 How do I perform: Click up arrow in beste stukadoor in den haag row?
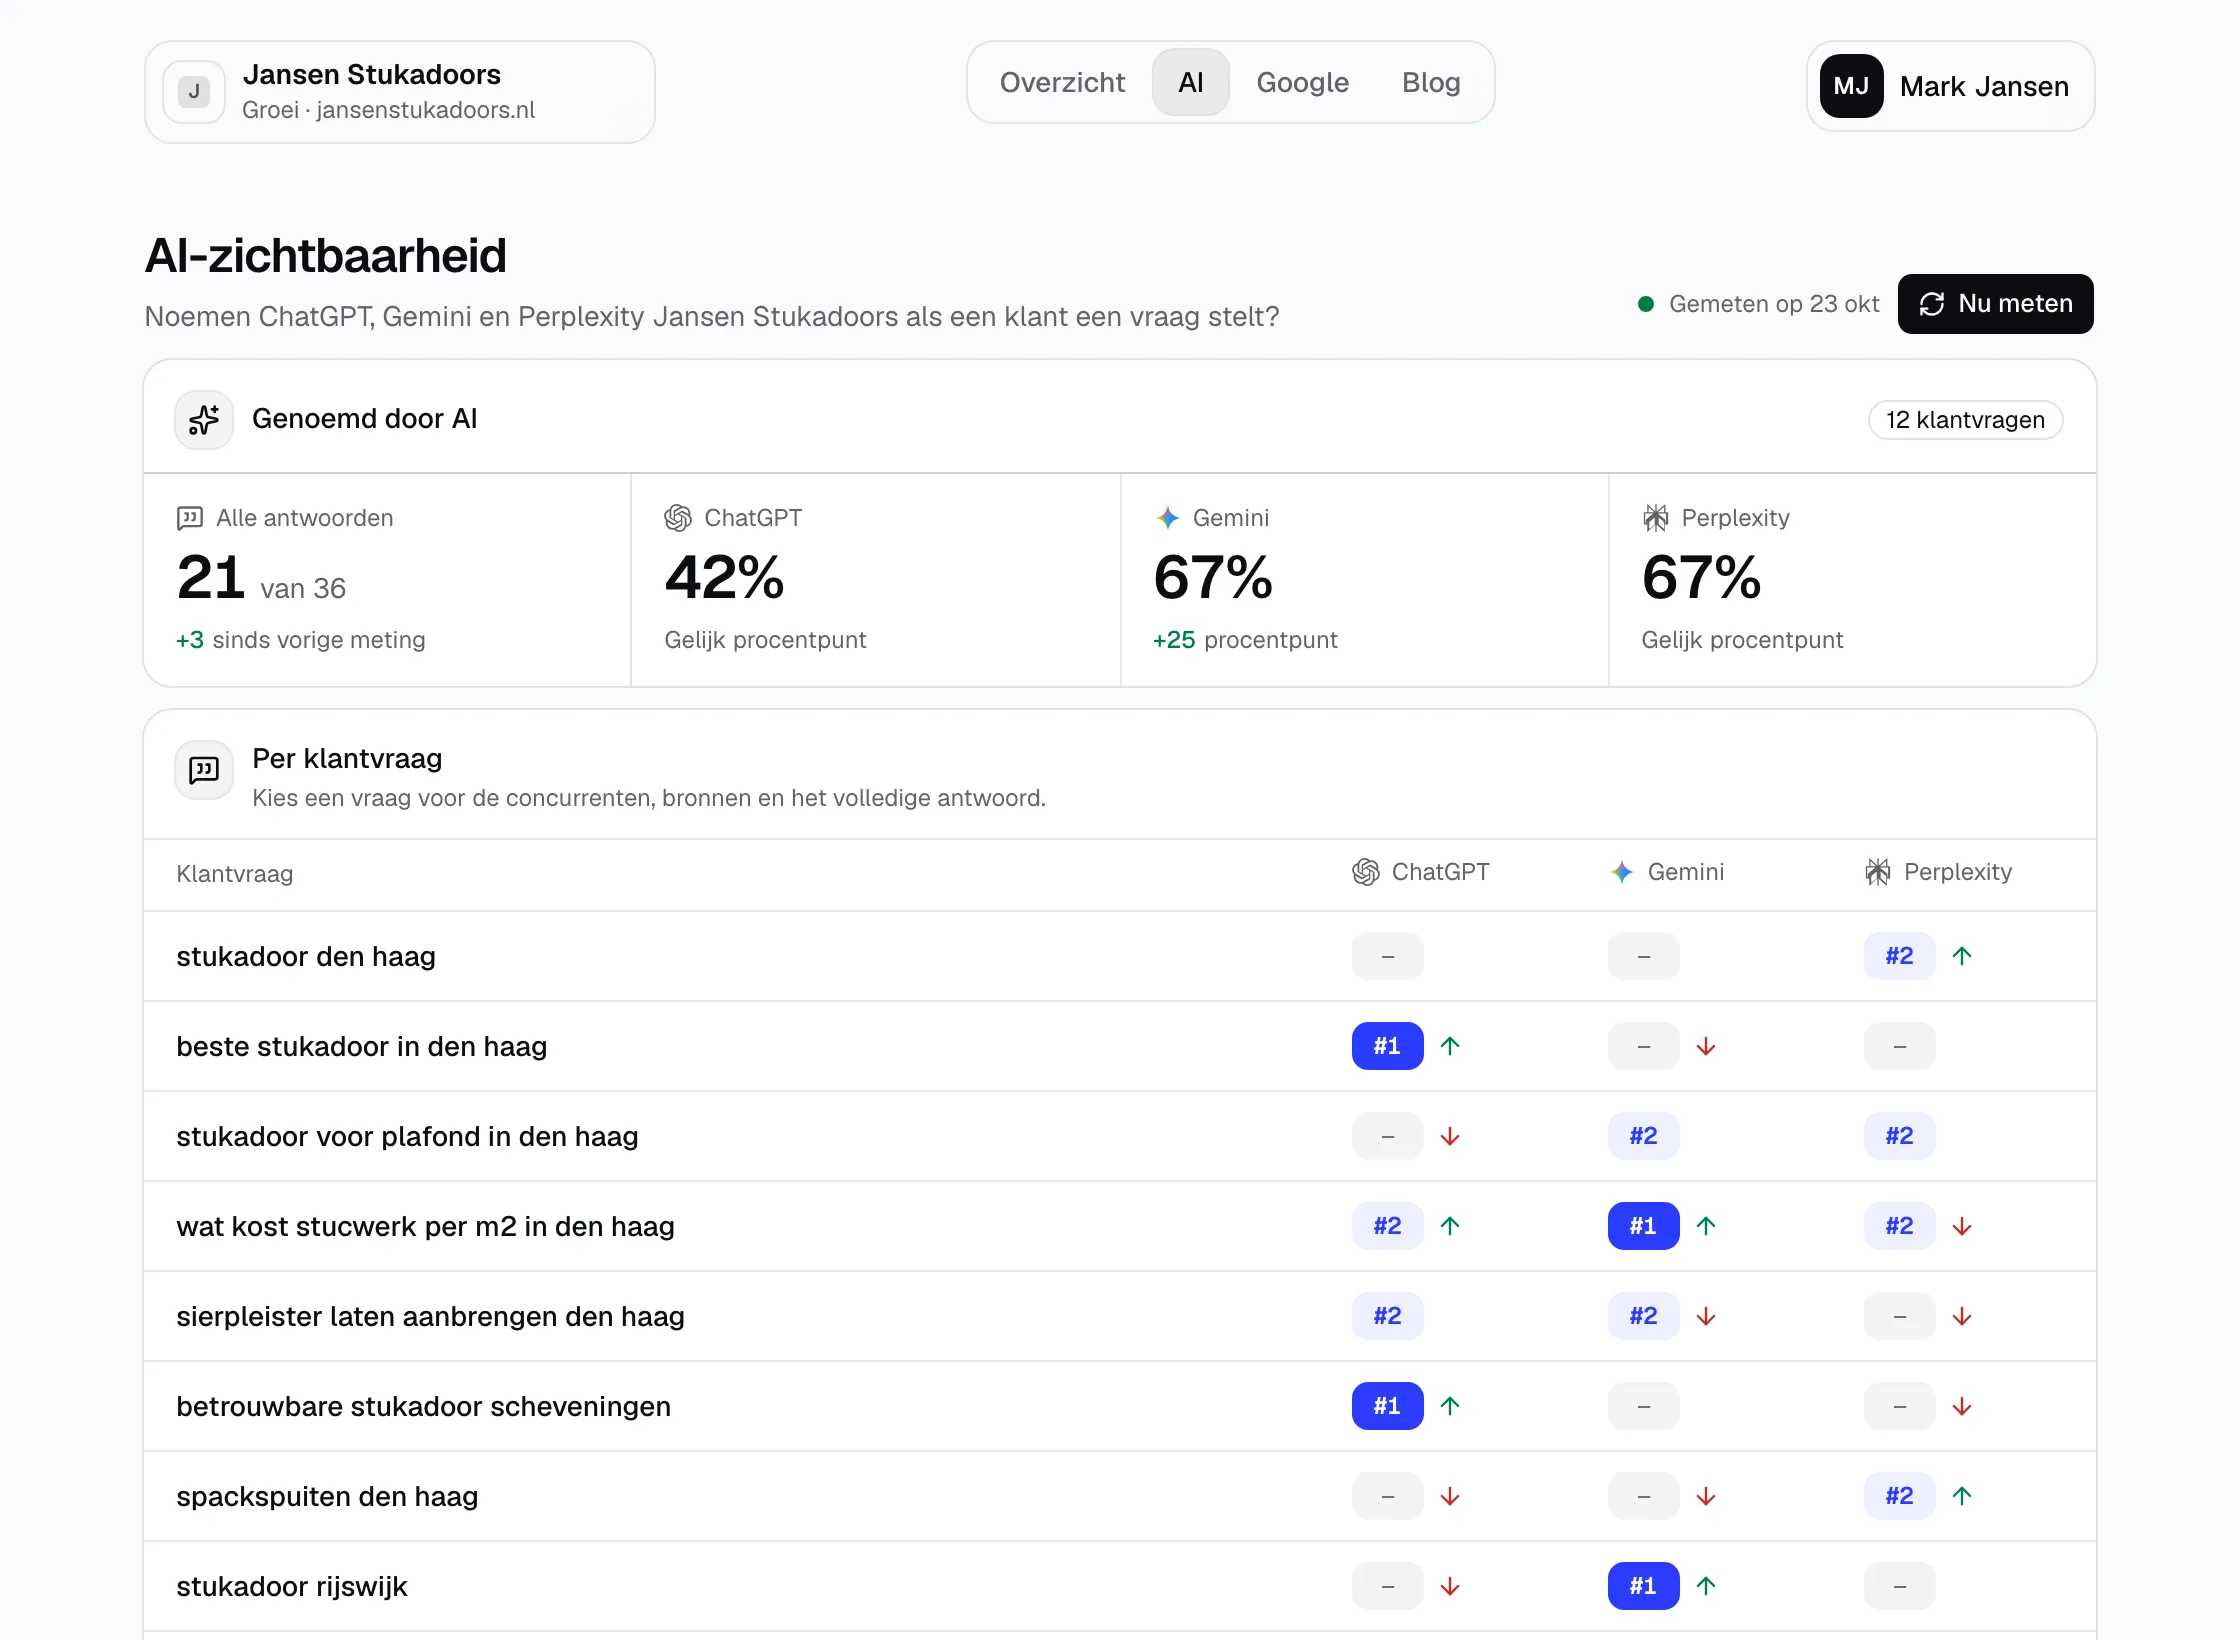1450,1046
